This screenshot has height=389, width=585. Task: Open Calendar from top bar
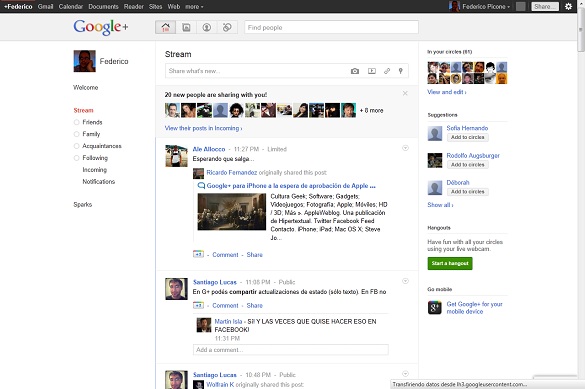(x=71, y=6)
